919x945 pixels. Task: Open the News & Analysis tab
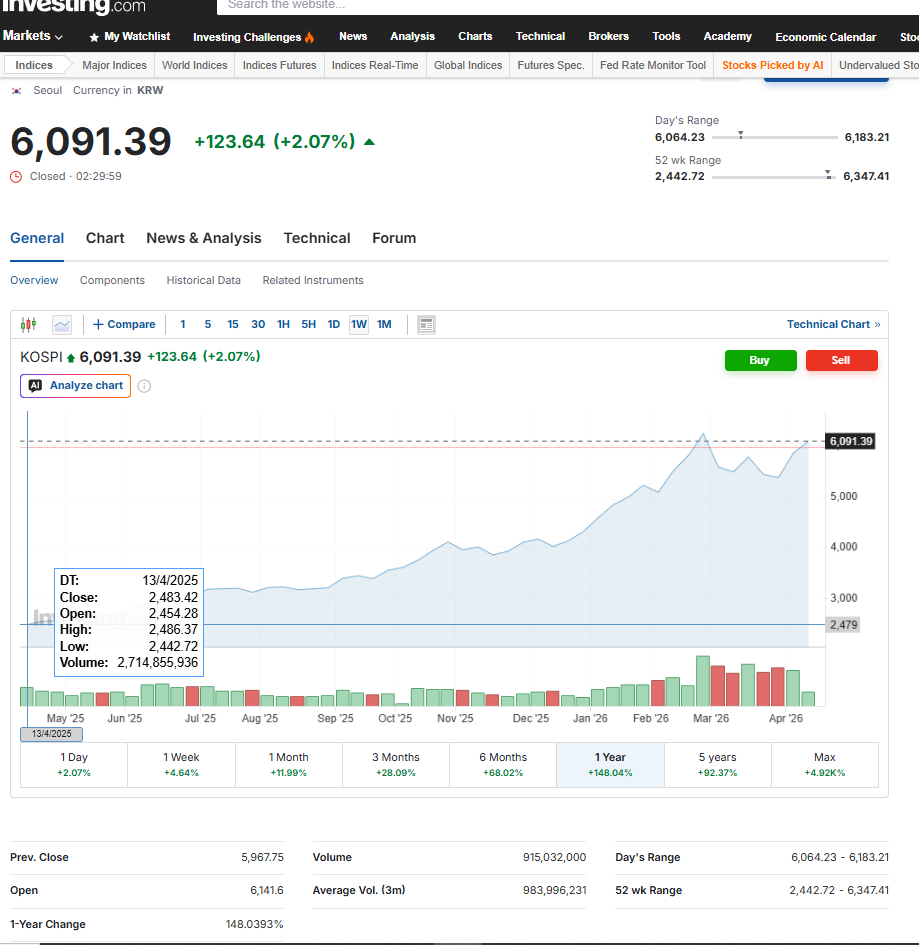(204, 238)
